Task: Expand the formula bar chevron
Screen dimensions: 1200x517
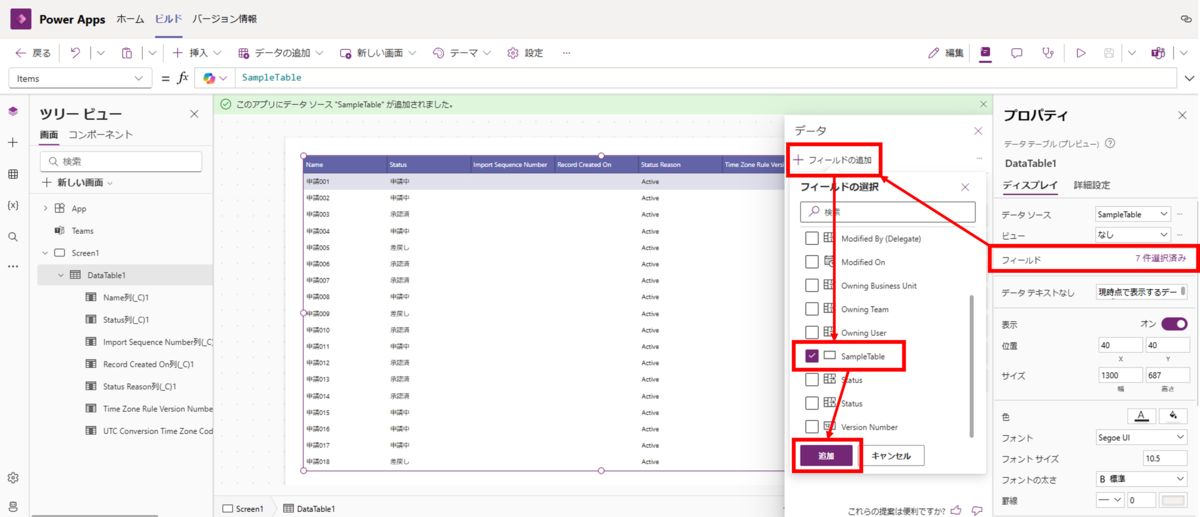Action: pos(1189,78)
